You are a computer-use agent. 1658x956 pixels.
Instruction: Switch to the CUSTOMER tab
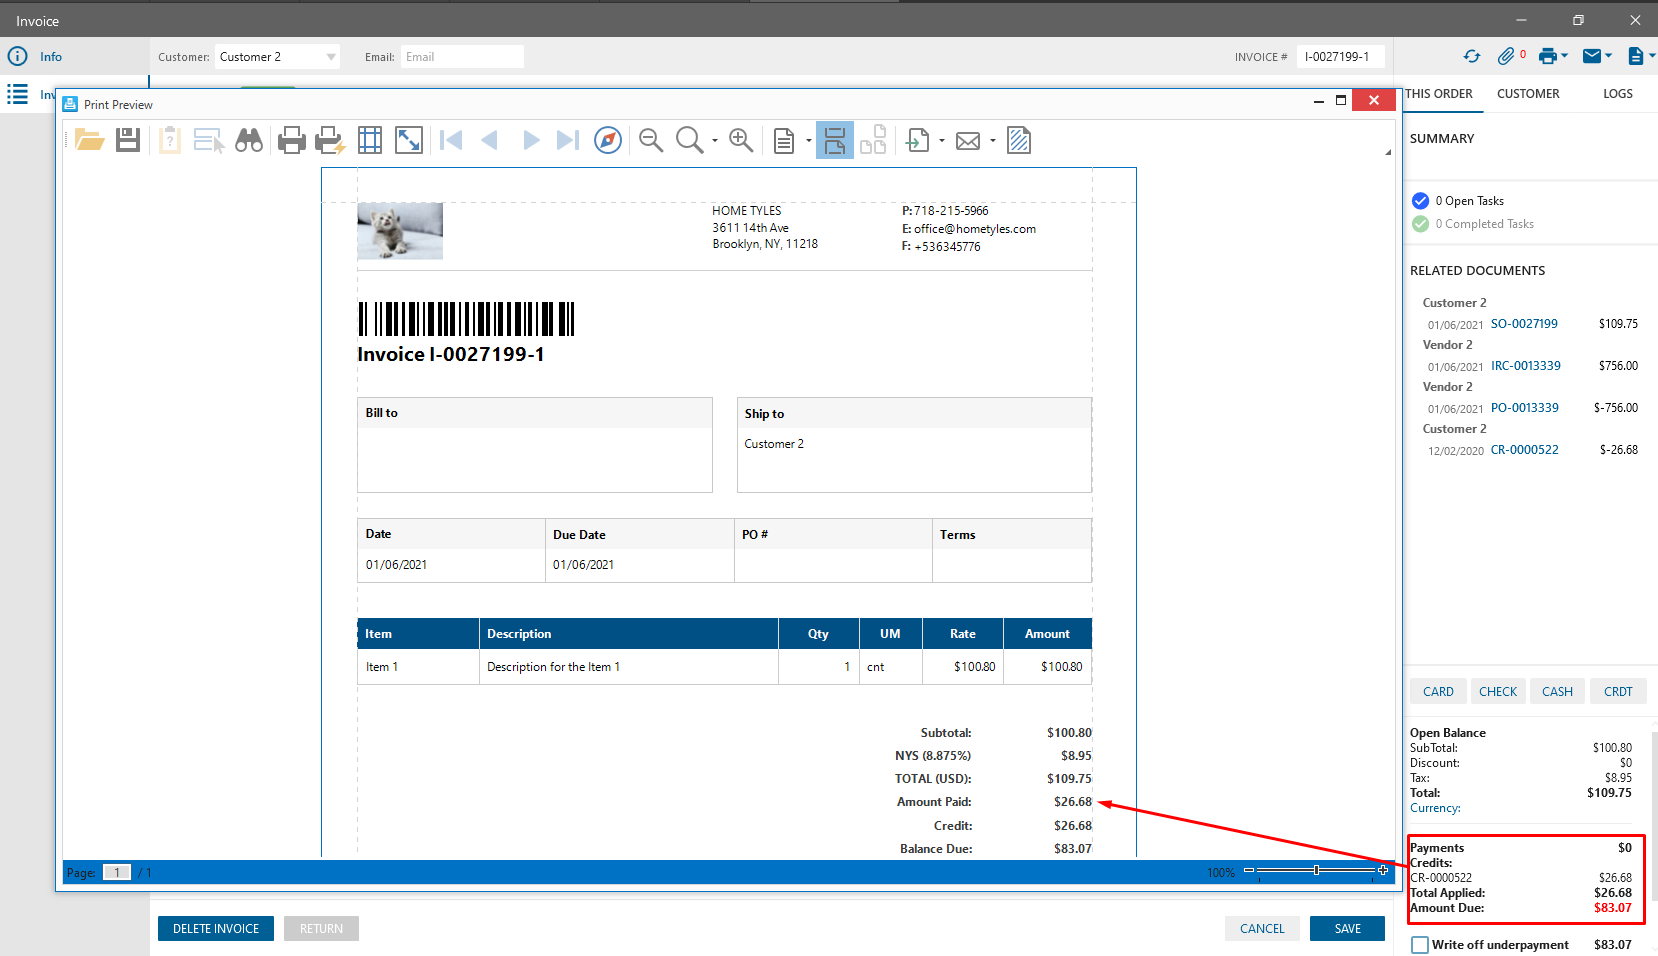coord(1528,94)
